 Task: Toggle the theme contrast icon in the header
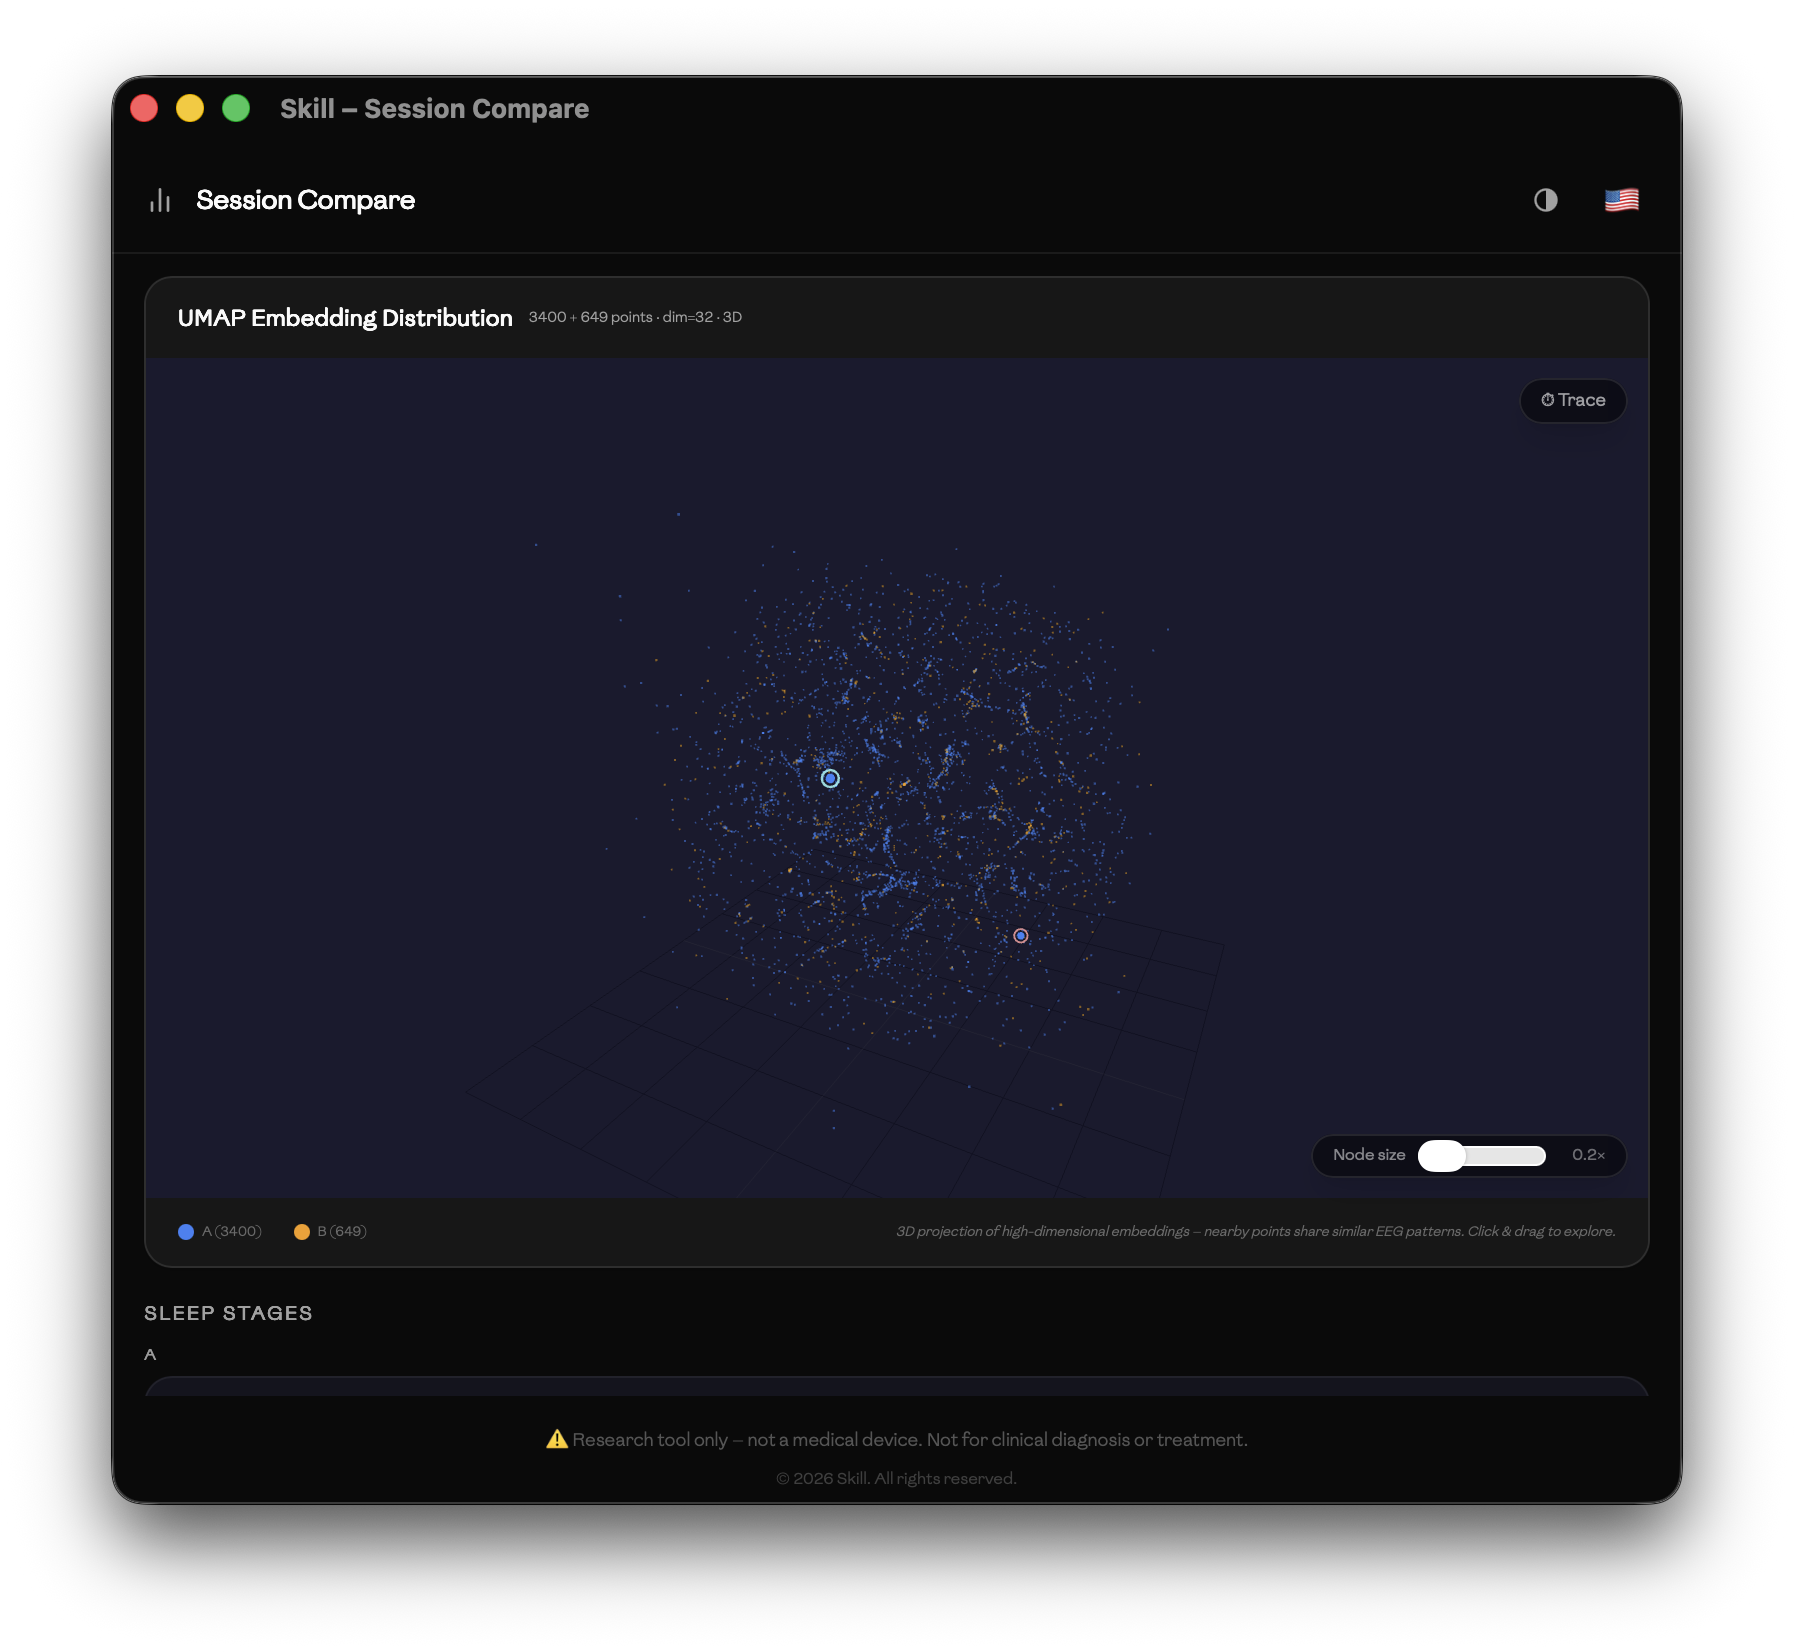coord(1543,200)
